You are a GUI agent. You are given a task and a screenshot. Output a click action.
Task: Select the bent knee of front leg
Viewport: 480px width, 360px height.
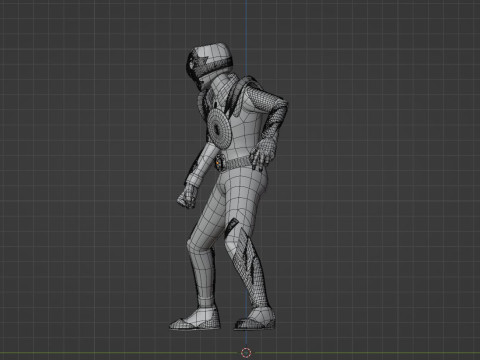click(197, 243)
